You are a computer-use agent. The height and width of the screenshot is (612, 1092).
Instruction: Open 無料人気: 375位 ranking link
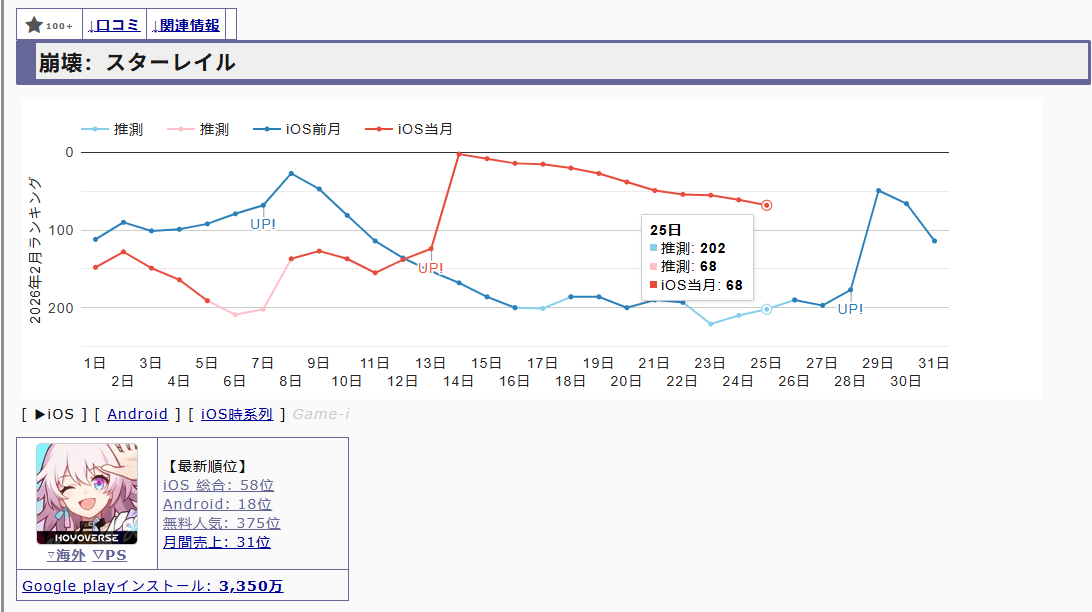[221, 523]
